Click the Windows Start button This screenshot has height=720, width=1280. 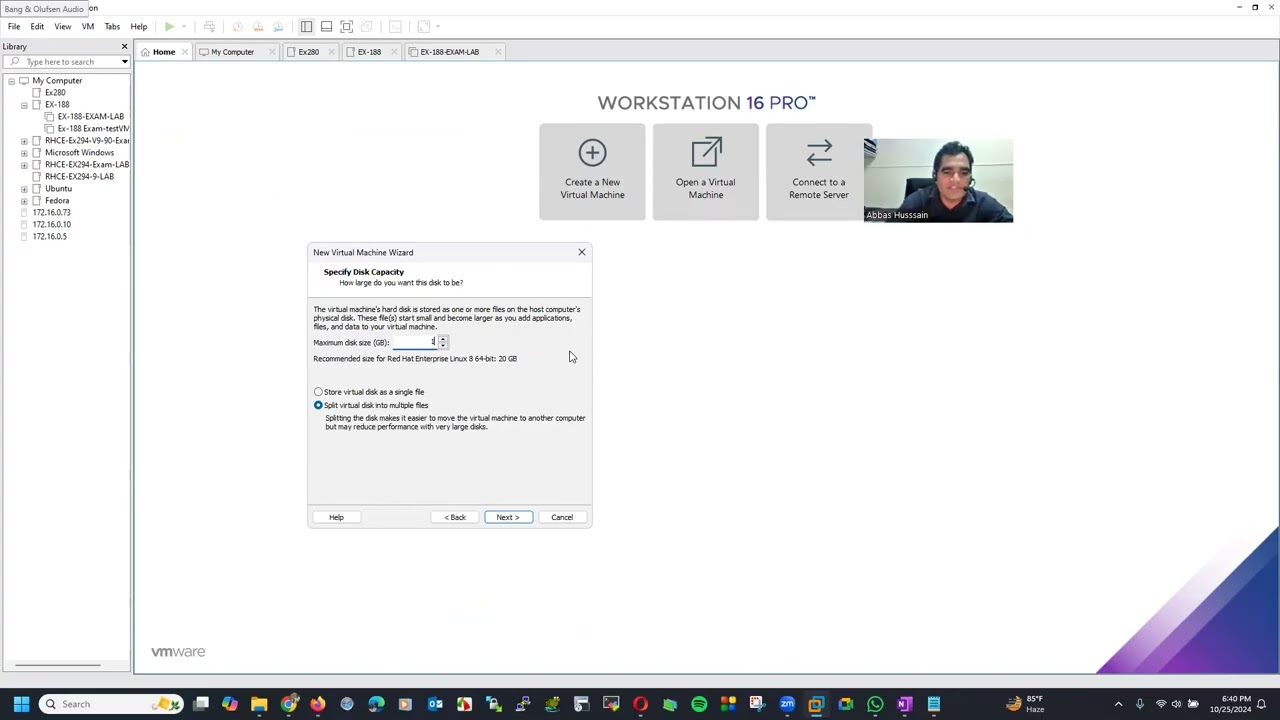click(21, 704)
